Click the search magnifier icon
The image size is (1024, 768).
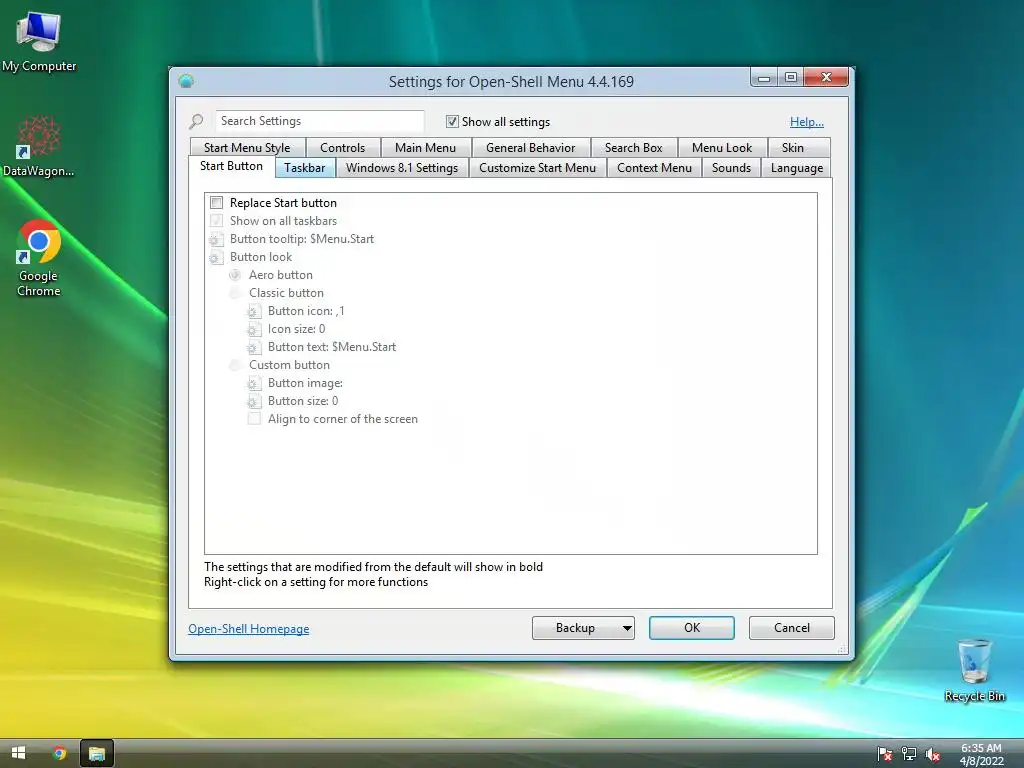point(196,121)
